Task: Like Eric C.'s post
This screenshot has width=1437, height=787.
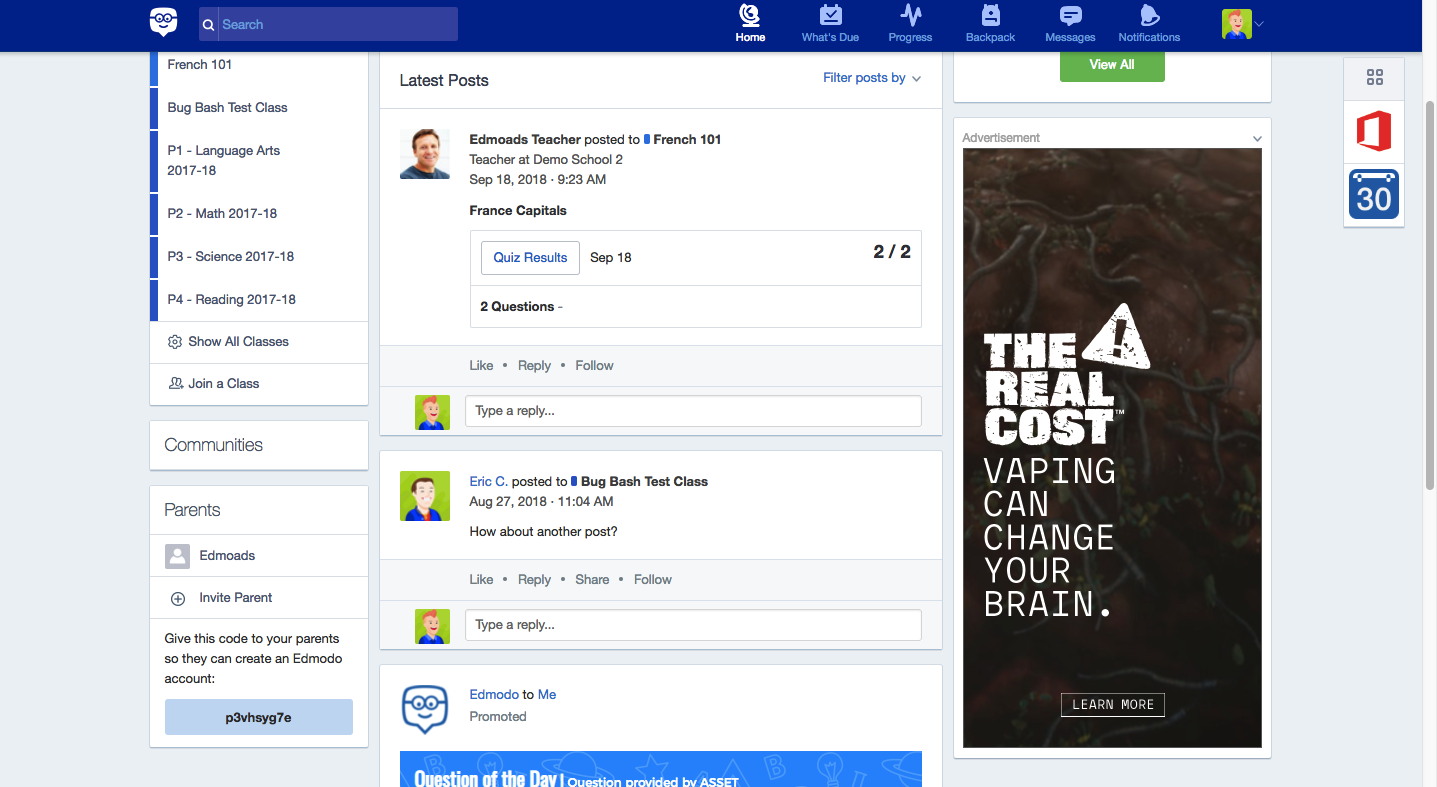Action: (481, 580)
